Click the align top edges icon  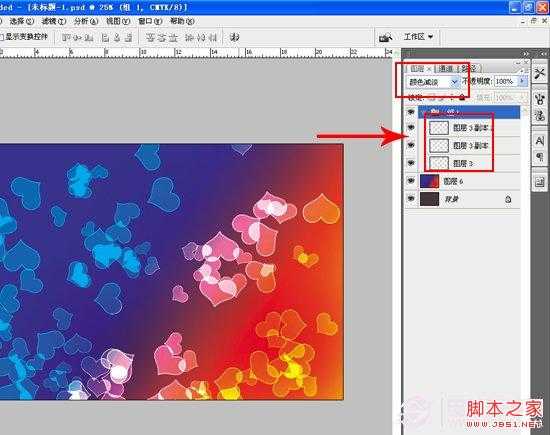pos(66,37)
